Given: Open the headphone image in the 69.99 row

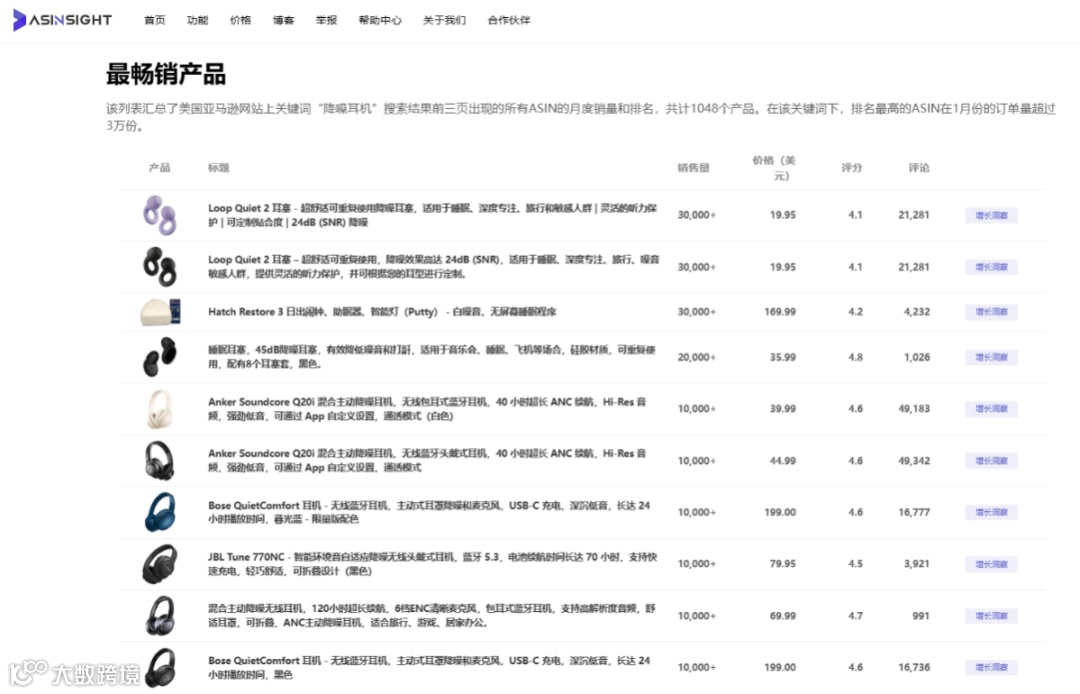Looking at the screenshot, I should point(160,616).
